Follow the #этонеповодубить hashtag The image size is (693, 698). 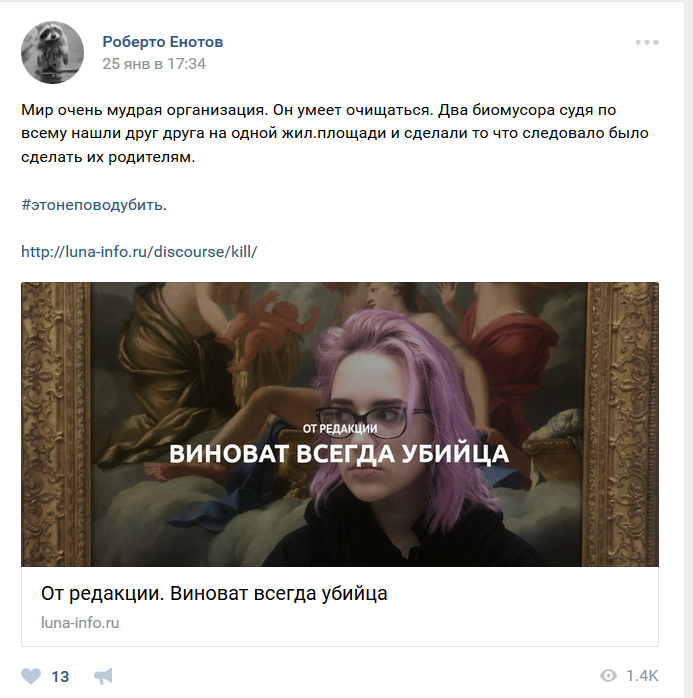click(x=92, y=205)
